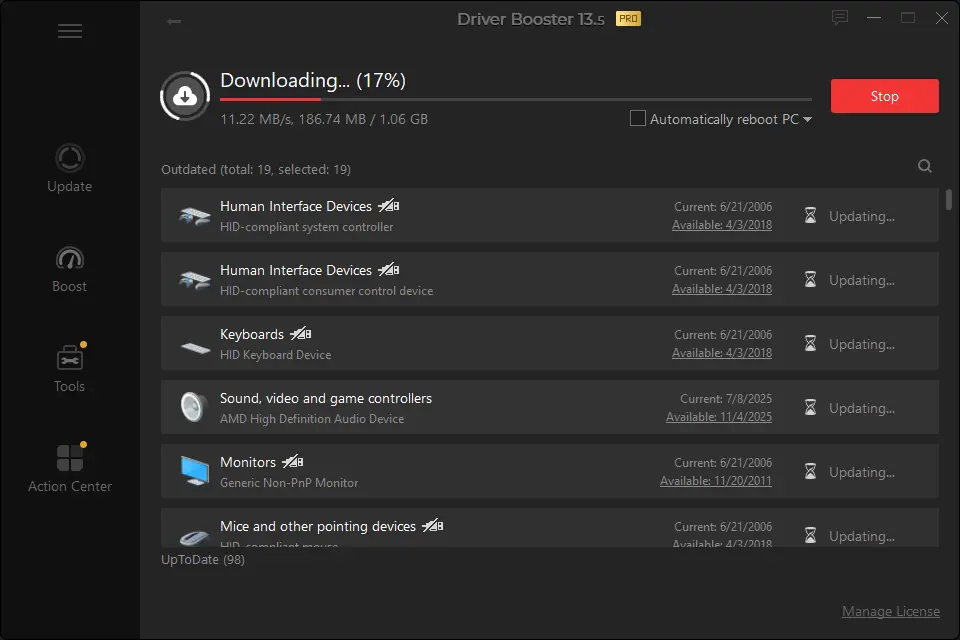Click hourglass icon on Mice pointing devices row

pos(810,535)
